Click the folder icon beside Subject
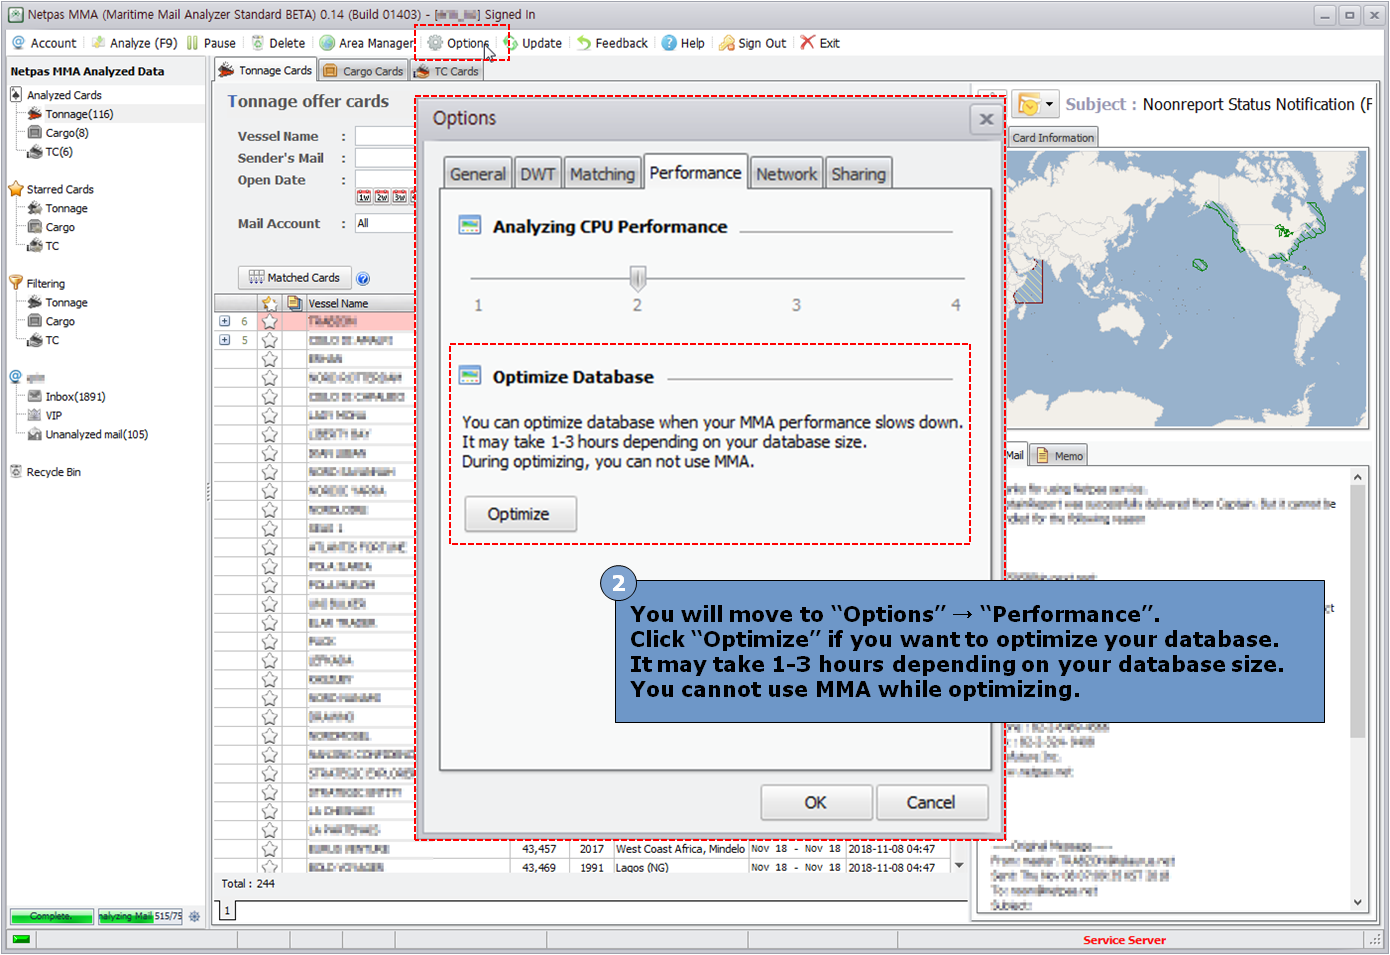This screenshot has width=1390, height=955. tap(1027, 104)
